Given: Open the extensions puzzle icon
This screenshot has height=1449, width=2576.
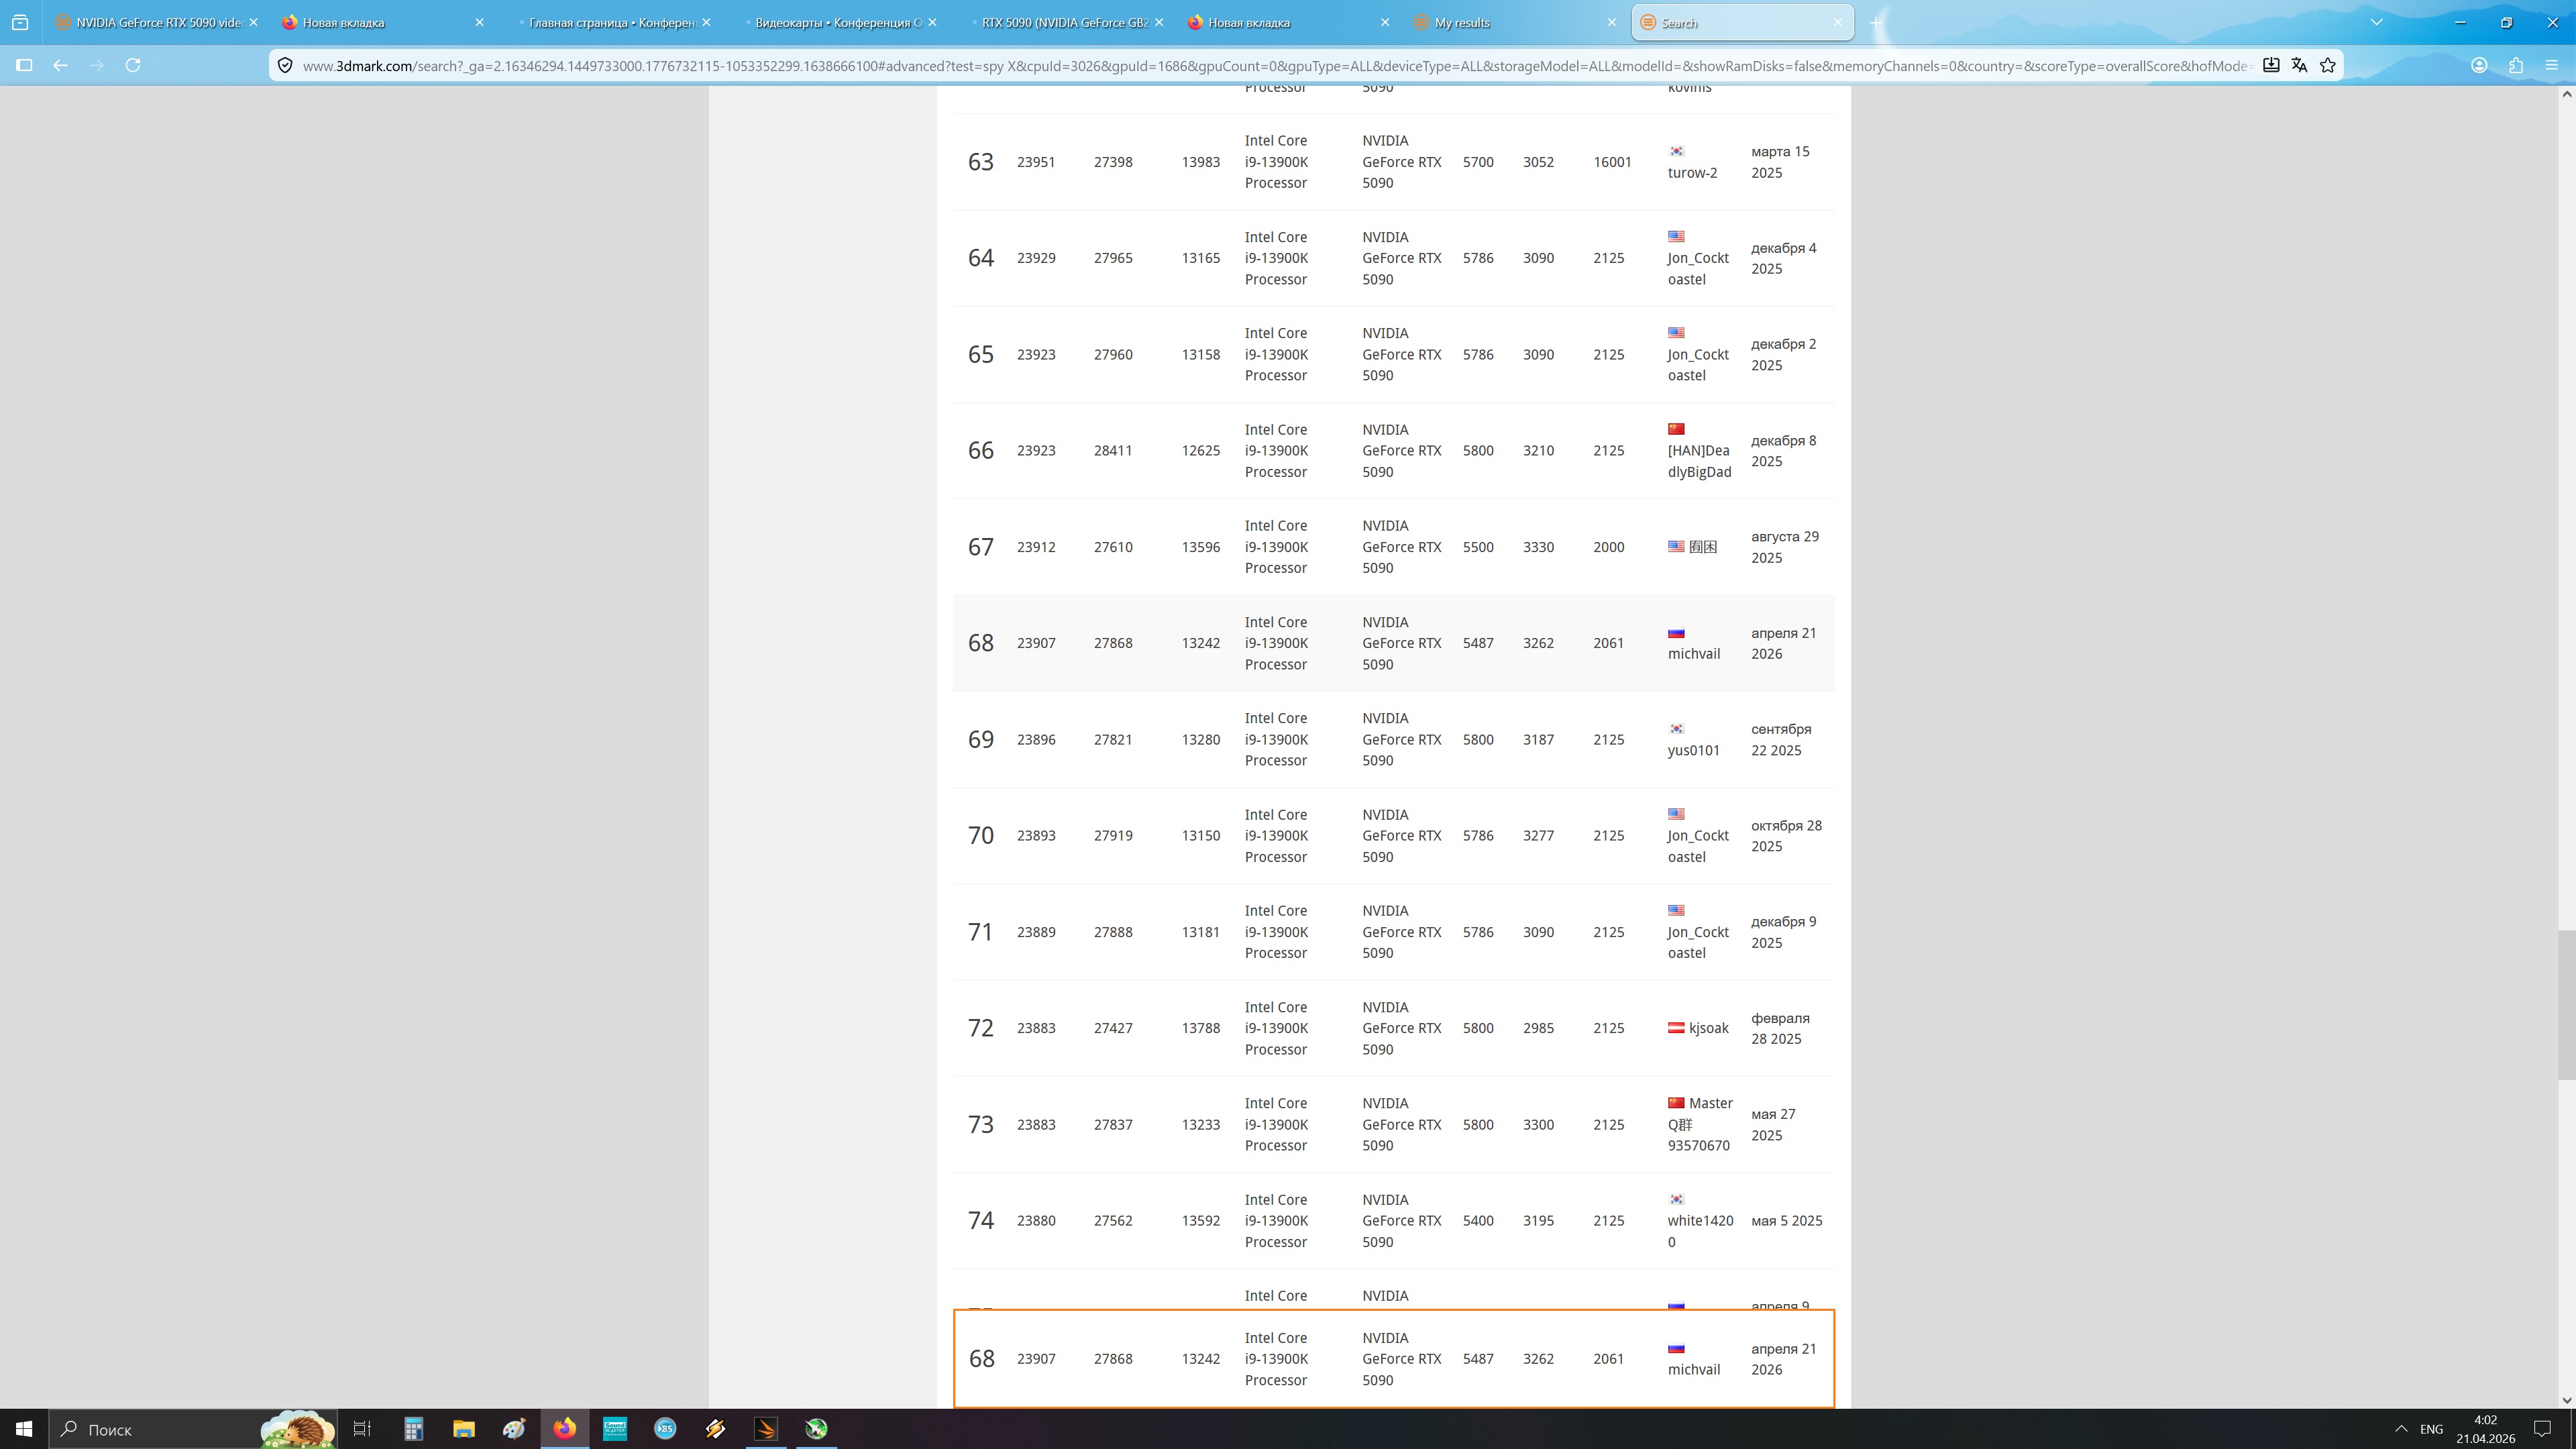Looking at the screenshot, I should (2516, 65).
